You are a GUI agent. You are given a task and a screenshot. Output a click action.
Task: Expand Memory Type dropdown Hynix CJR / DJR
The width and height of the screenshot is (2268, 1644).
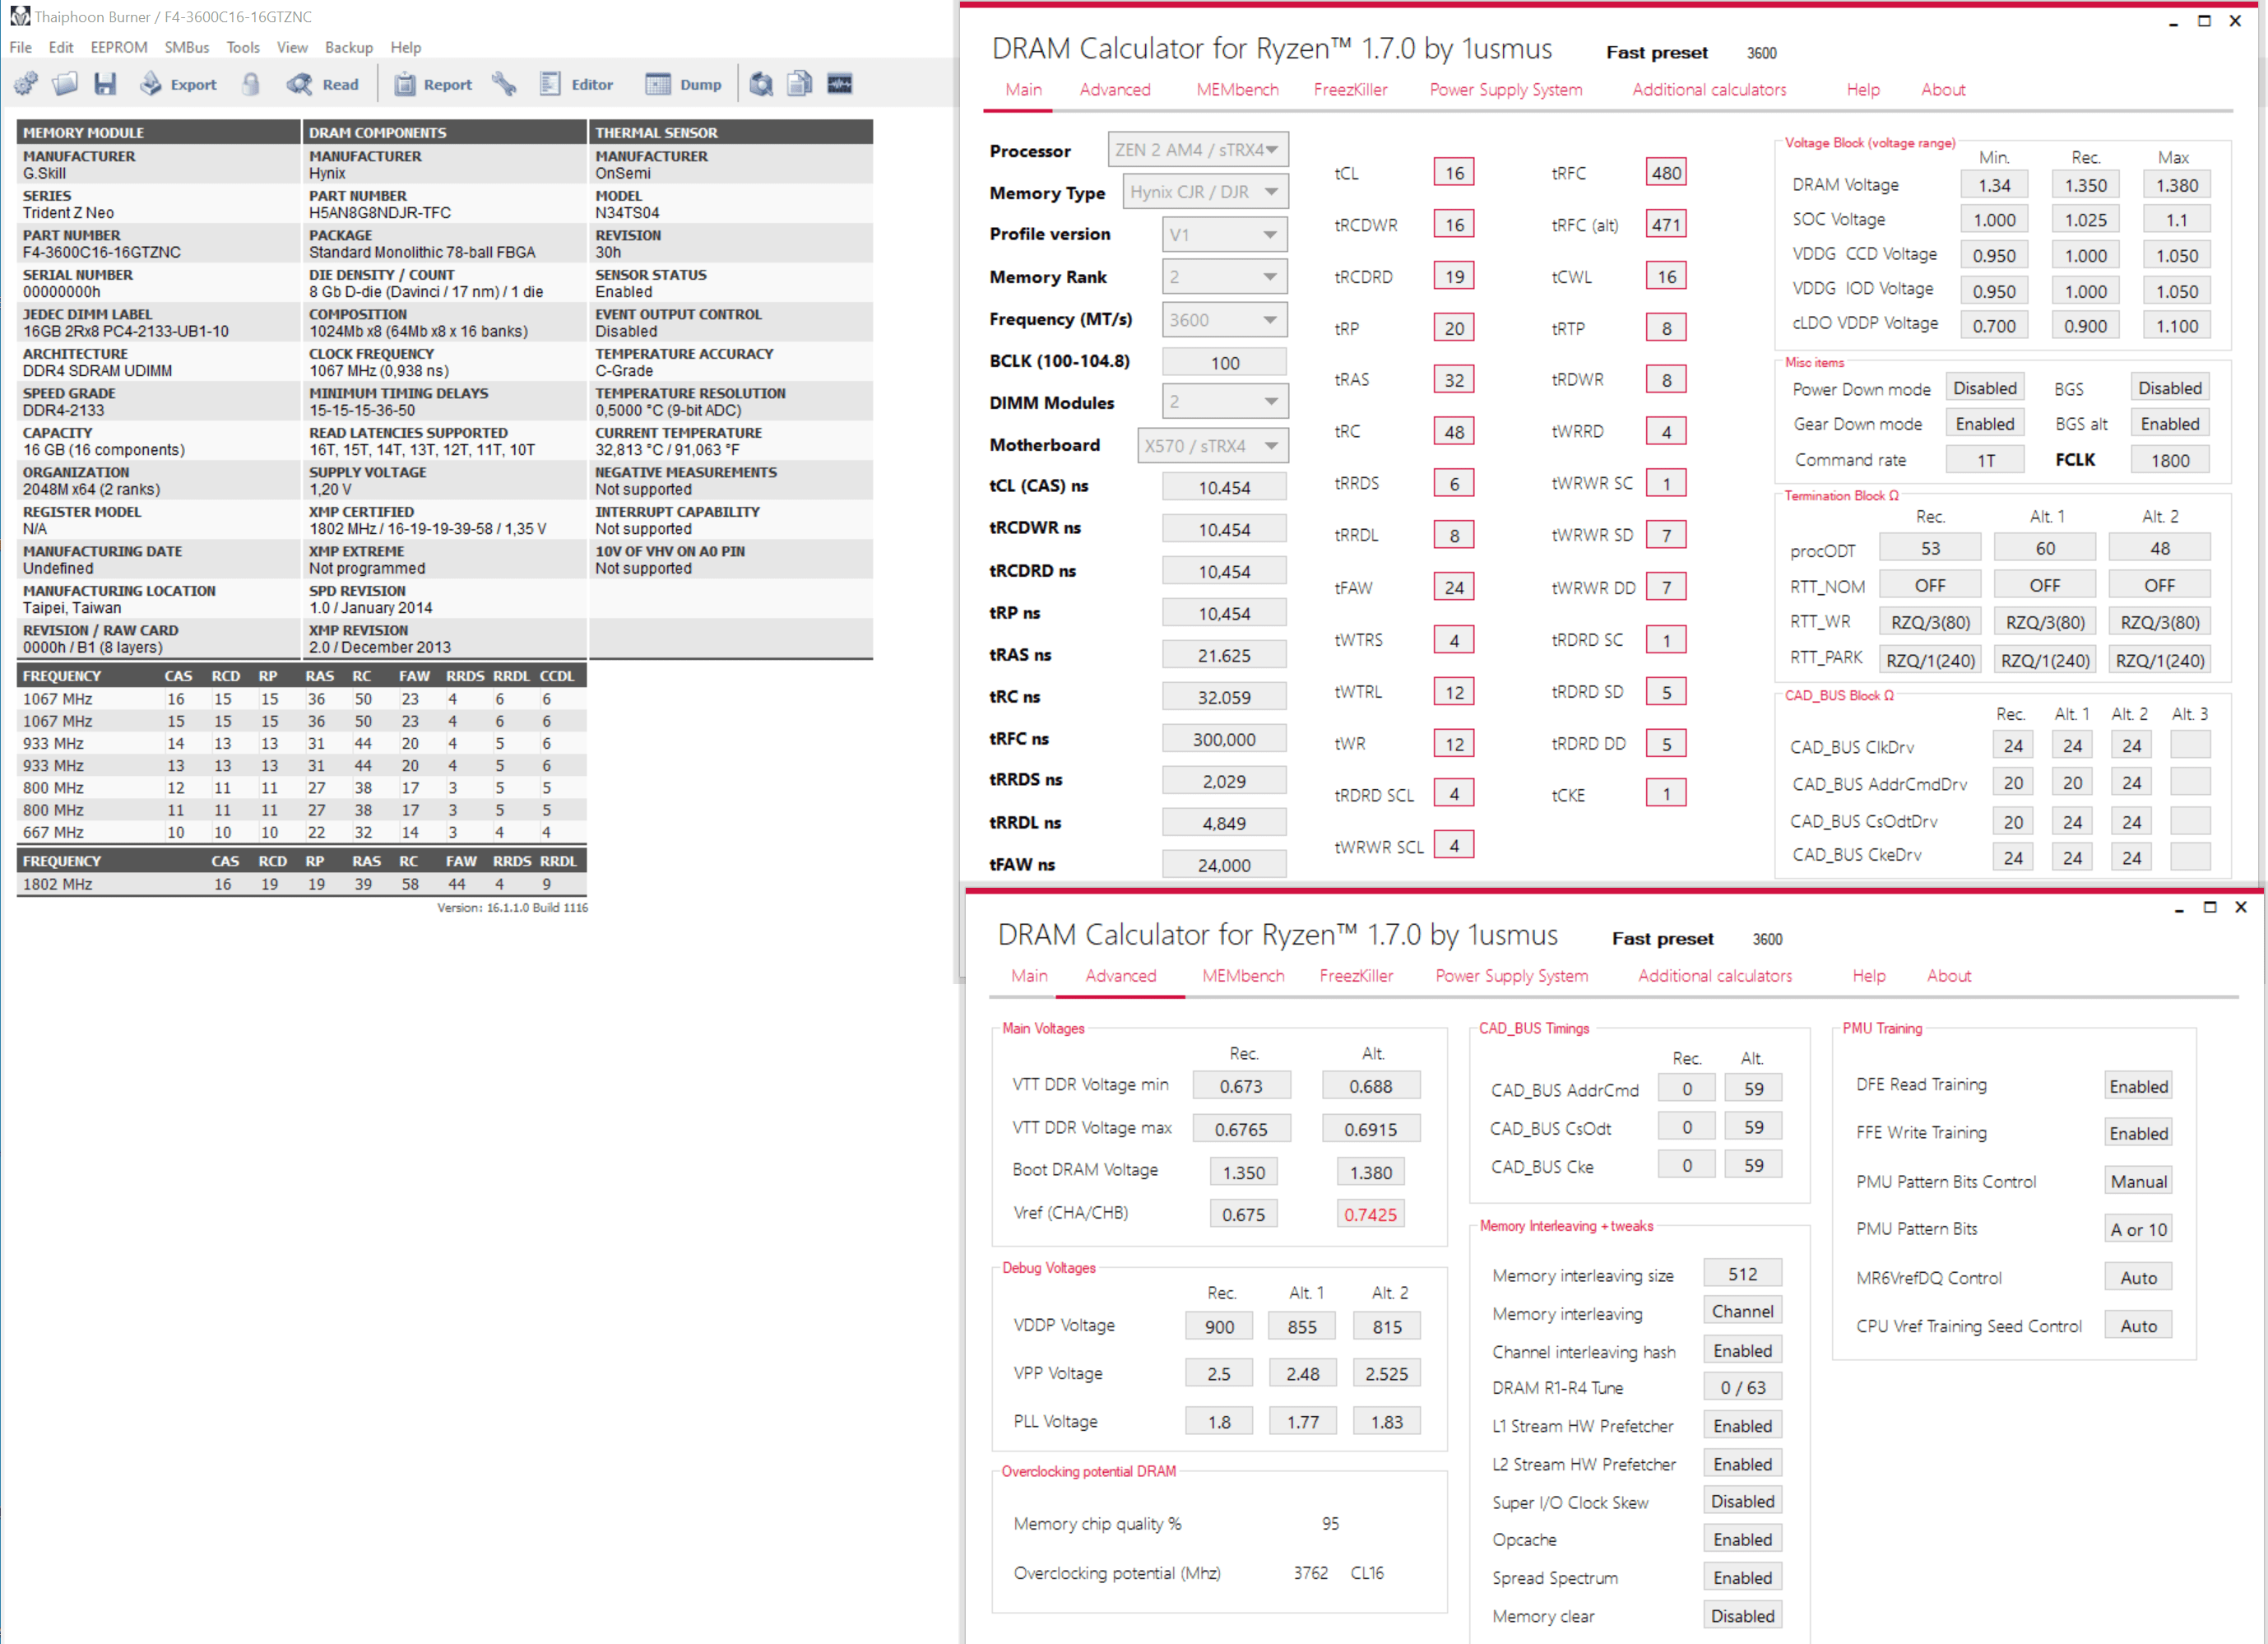(1206, 192)
